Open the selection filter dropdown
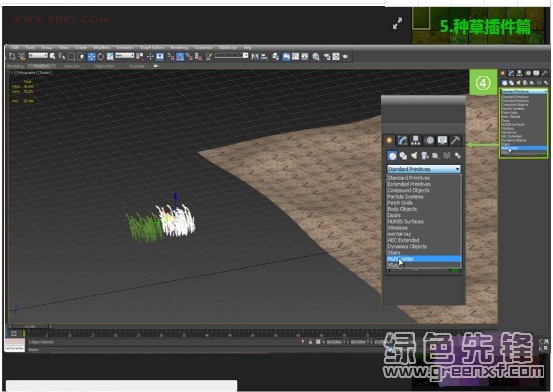This screenshot has height=392, width=553. coord(38,55)
